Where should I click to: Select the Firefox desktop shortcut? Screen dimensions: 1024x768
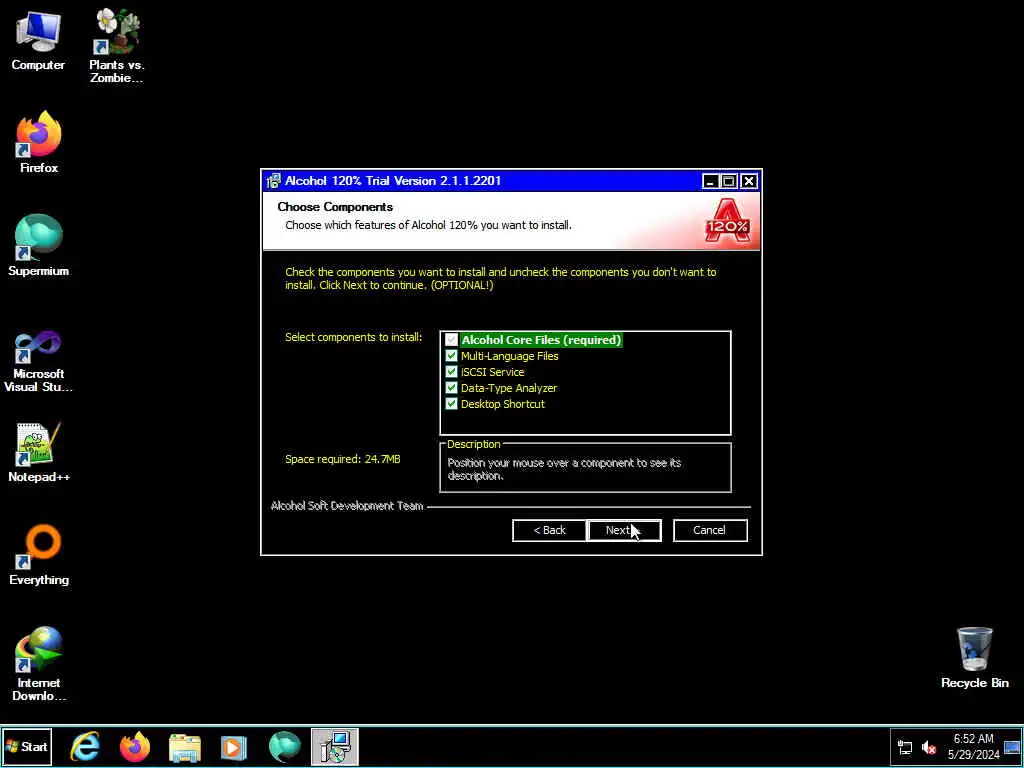click(x=39, y=142)
